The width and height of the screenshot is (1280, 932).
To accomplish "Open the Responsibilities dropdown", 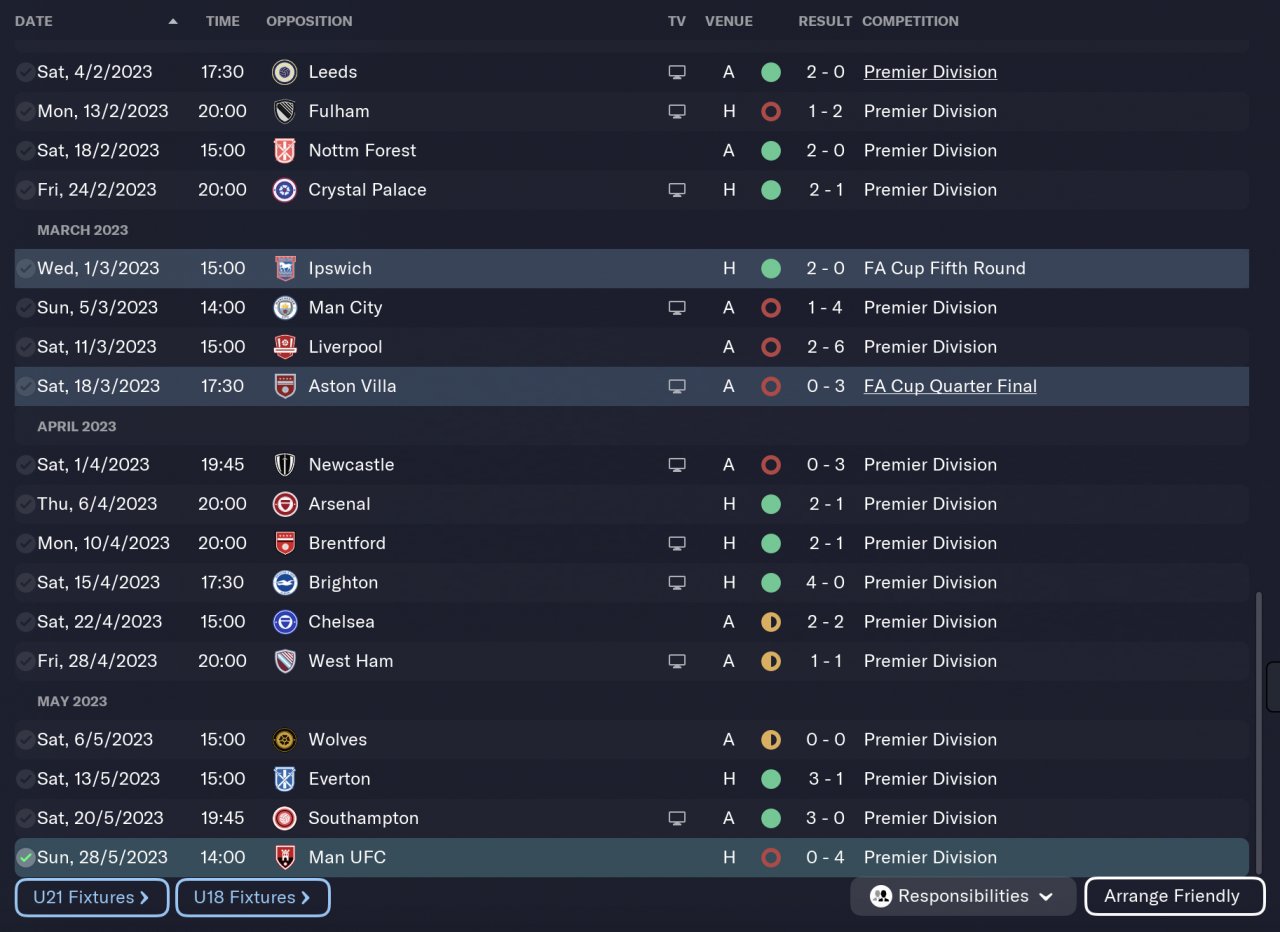I will [x=962, y=896].
